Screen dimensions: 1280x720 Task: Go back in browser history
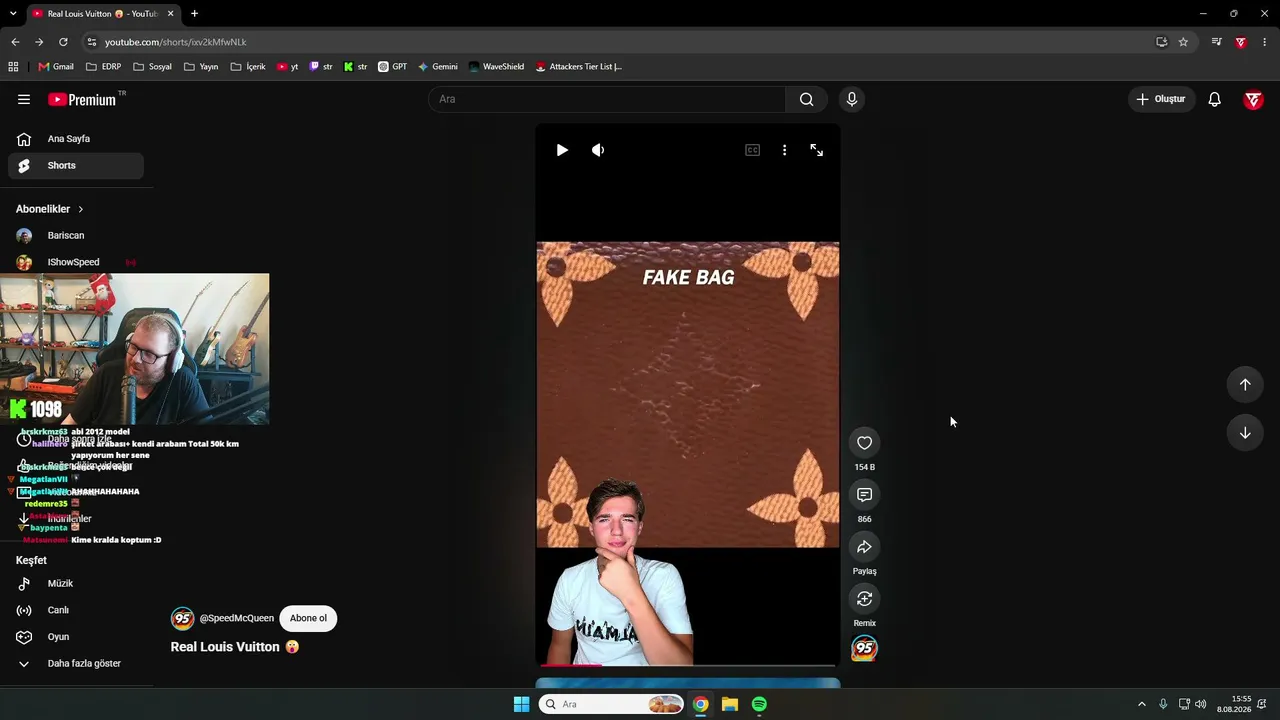[15, 42]
